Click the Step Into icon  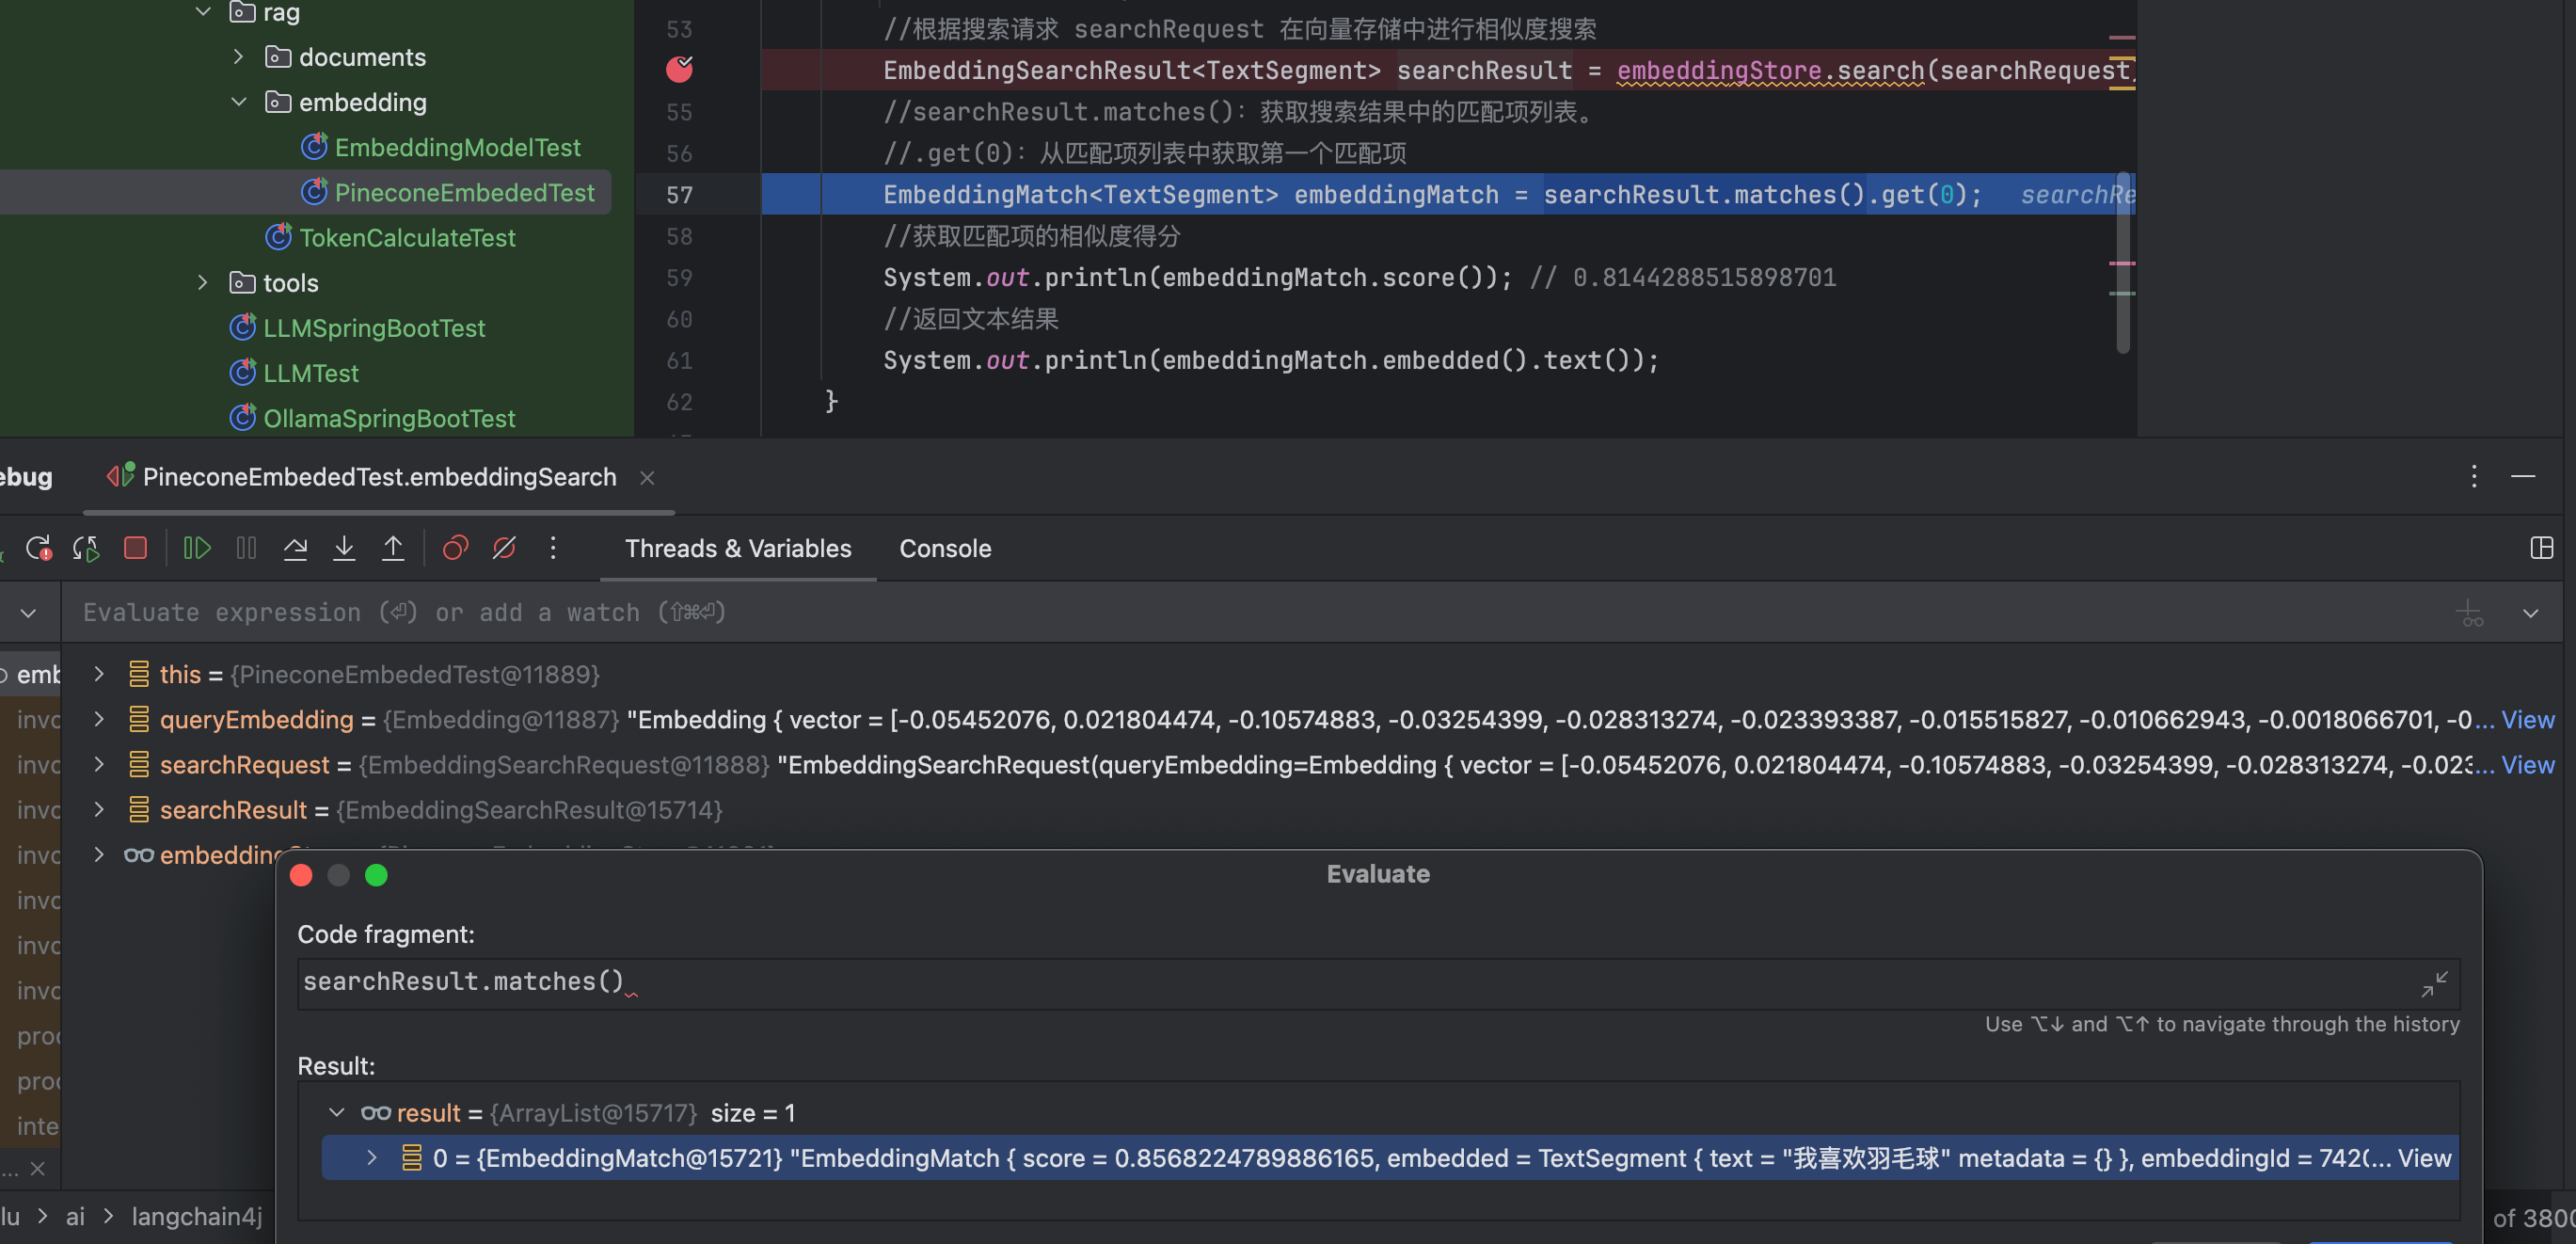pos(344,548)
